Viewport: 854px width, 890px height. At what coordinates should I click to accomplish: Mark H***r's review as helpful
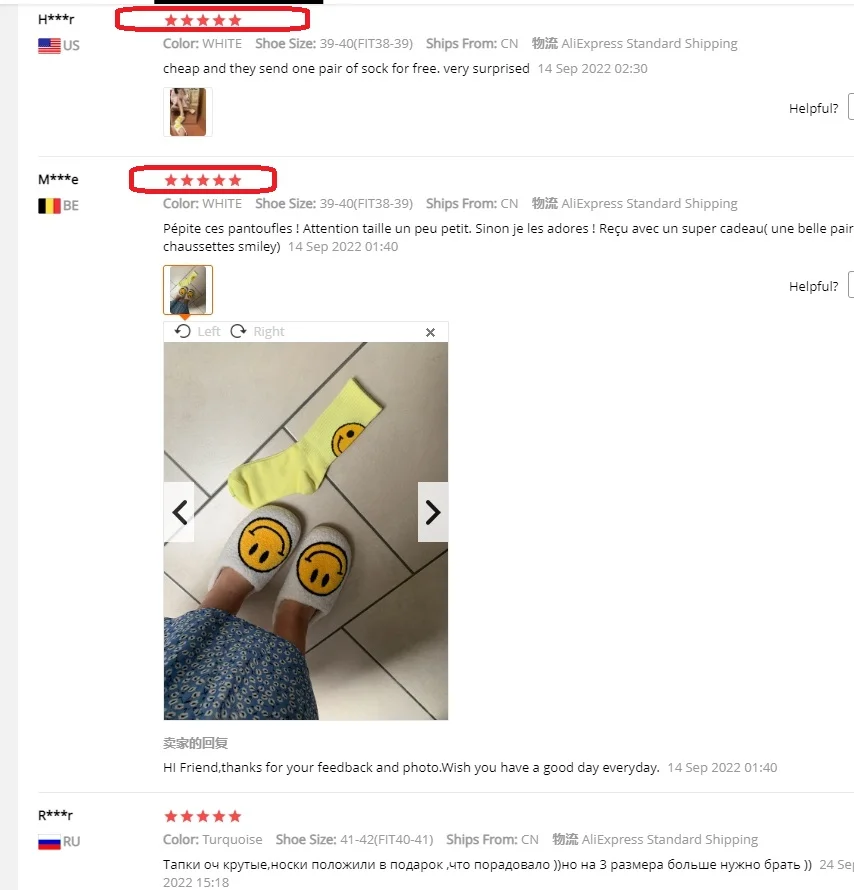(x=851, y=107)
